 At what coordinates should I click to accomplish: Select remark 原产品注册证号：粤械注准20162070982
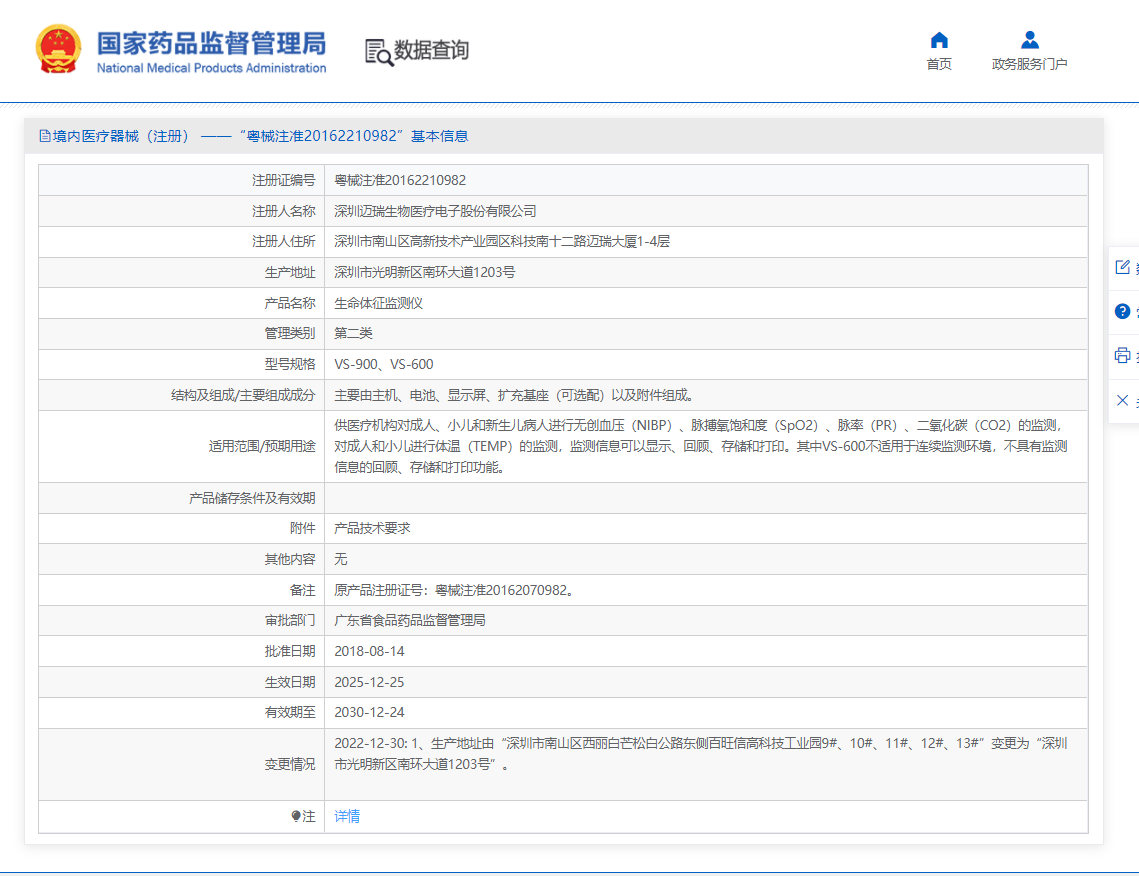click(x=455, y=590)
